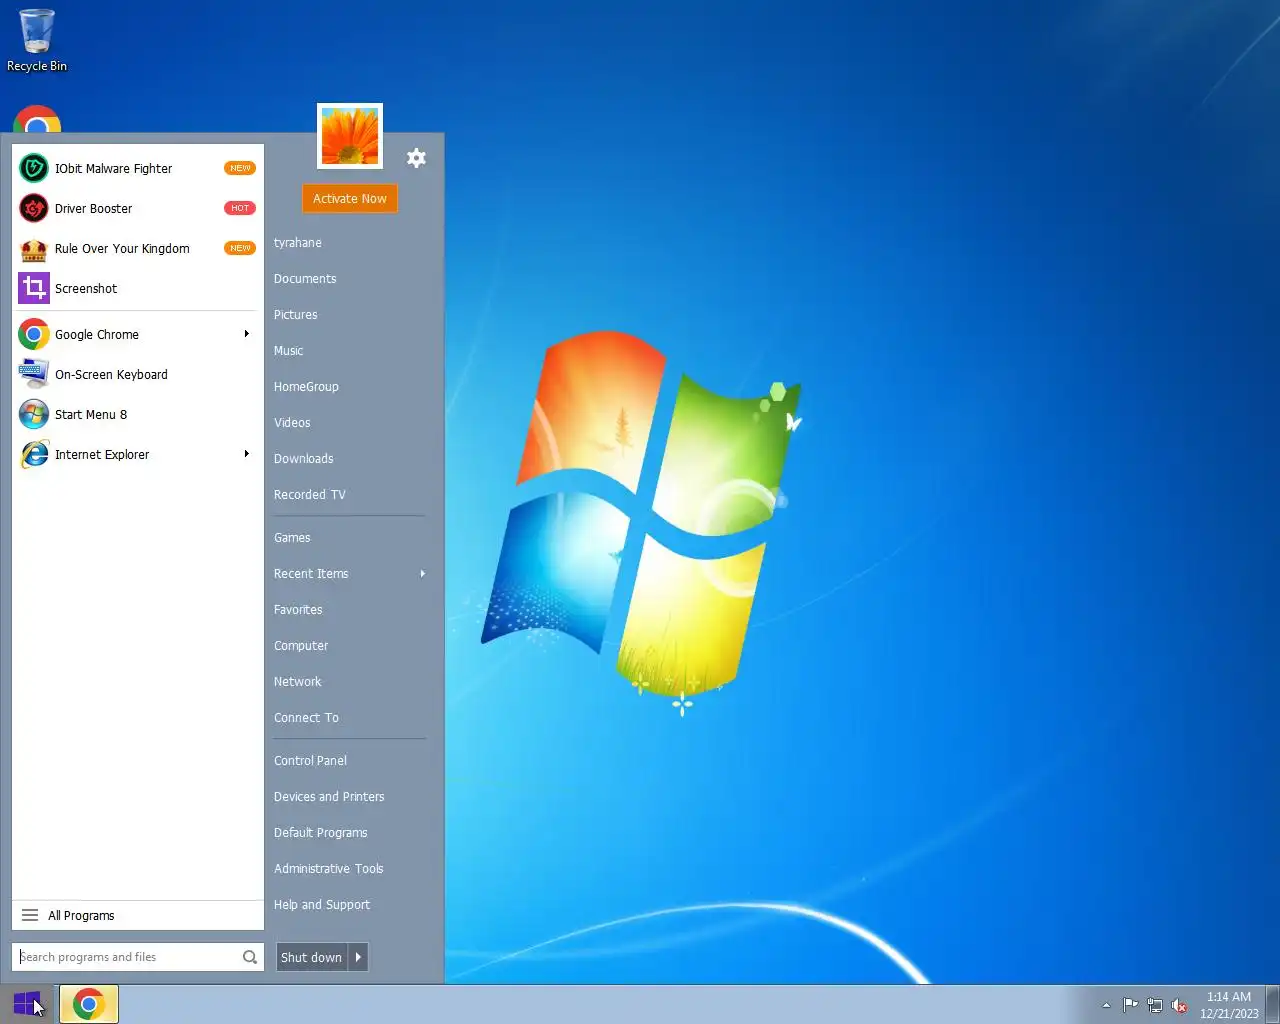This screenshot has height=1024, width=1280.
Task: Click the Rule Over Your Kingdom crown icon
Action: tap(34, 248)
